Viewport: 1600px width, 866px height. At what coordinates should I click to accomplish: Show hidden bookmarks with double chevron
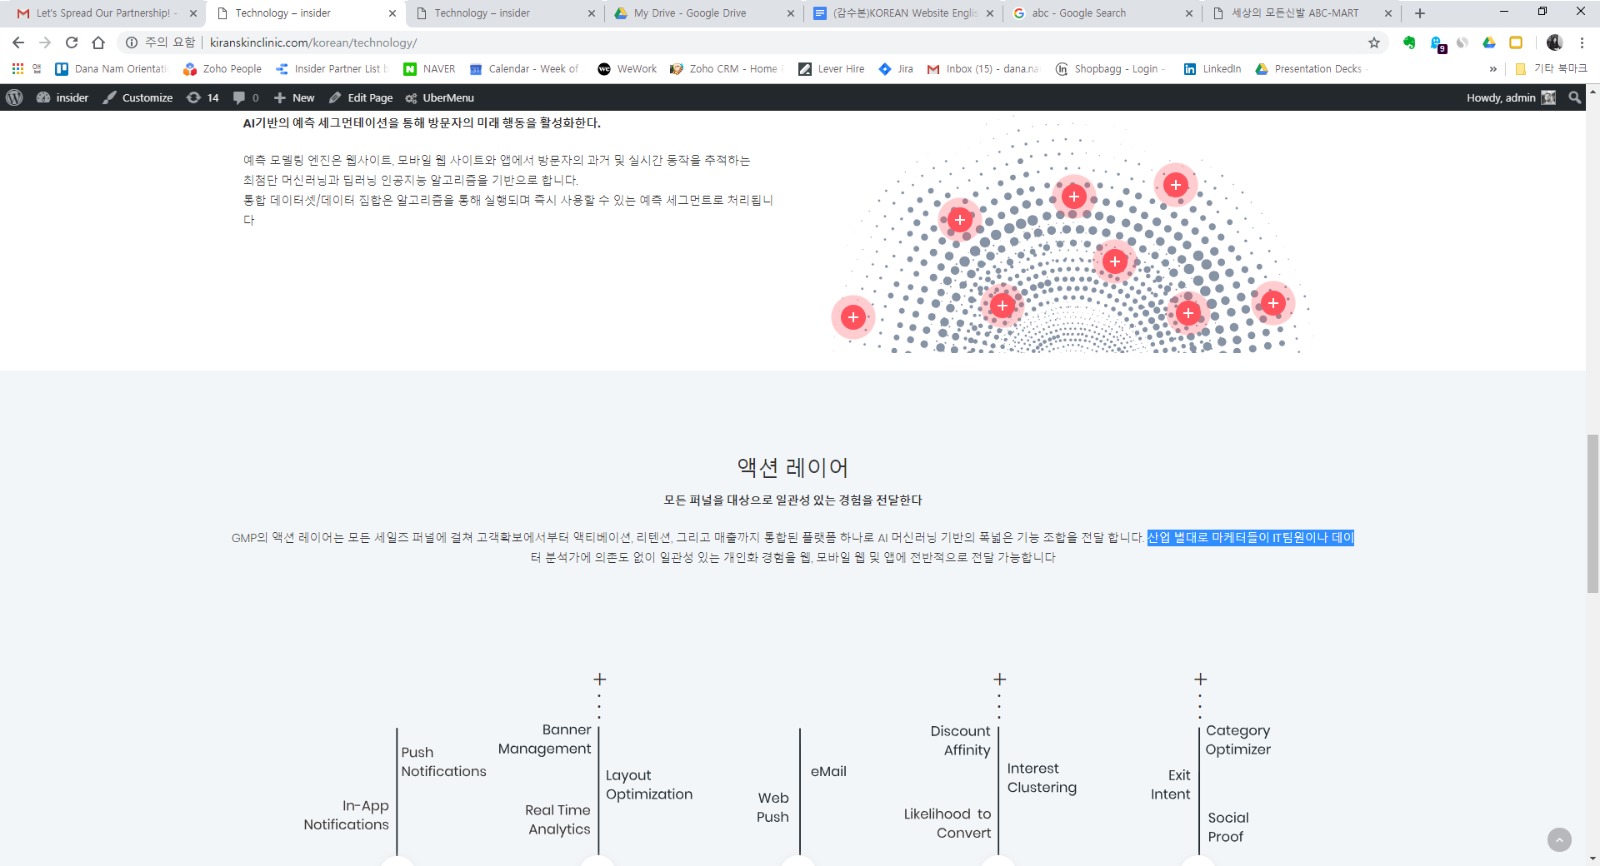pos(1493,69)
